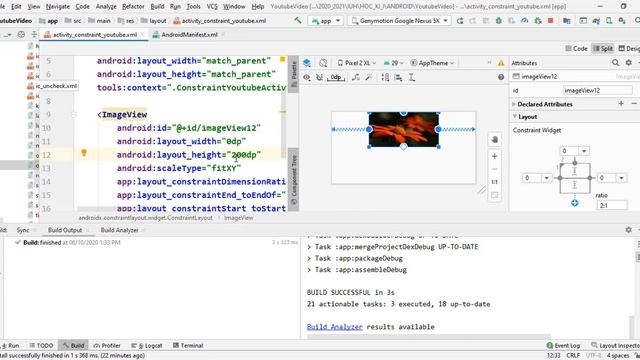Click the green Debug bug icon
Viewport: 640px width, 360px height.
tap(498, 20)
